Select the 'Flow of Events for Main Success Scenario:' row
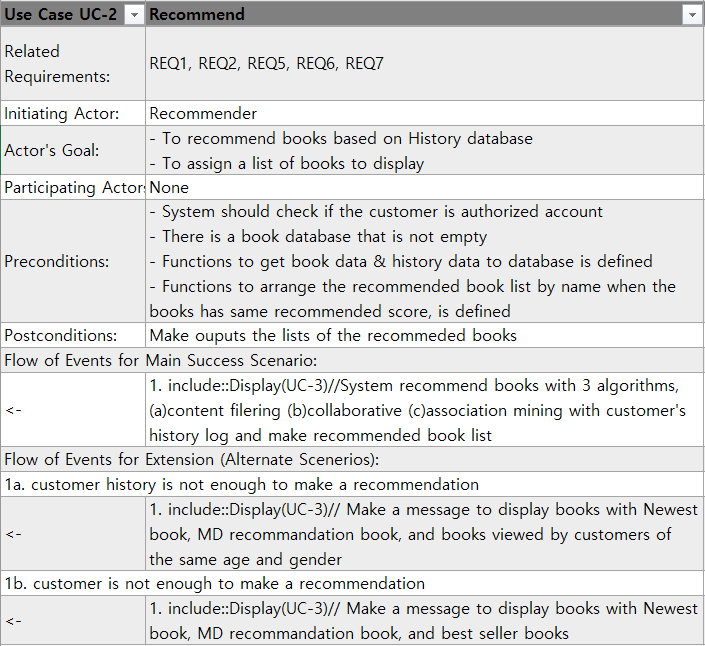The width and height of the screenshot is (705, 646). click(352, 360)
